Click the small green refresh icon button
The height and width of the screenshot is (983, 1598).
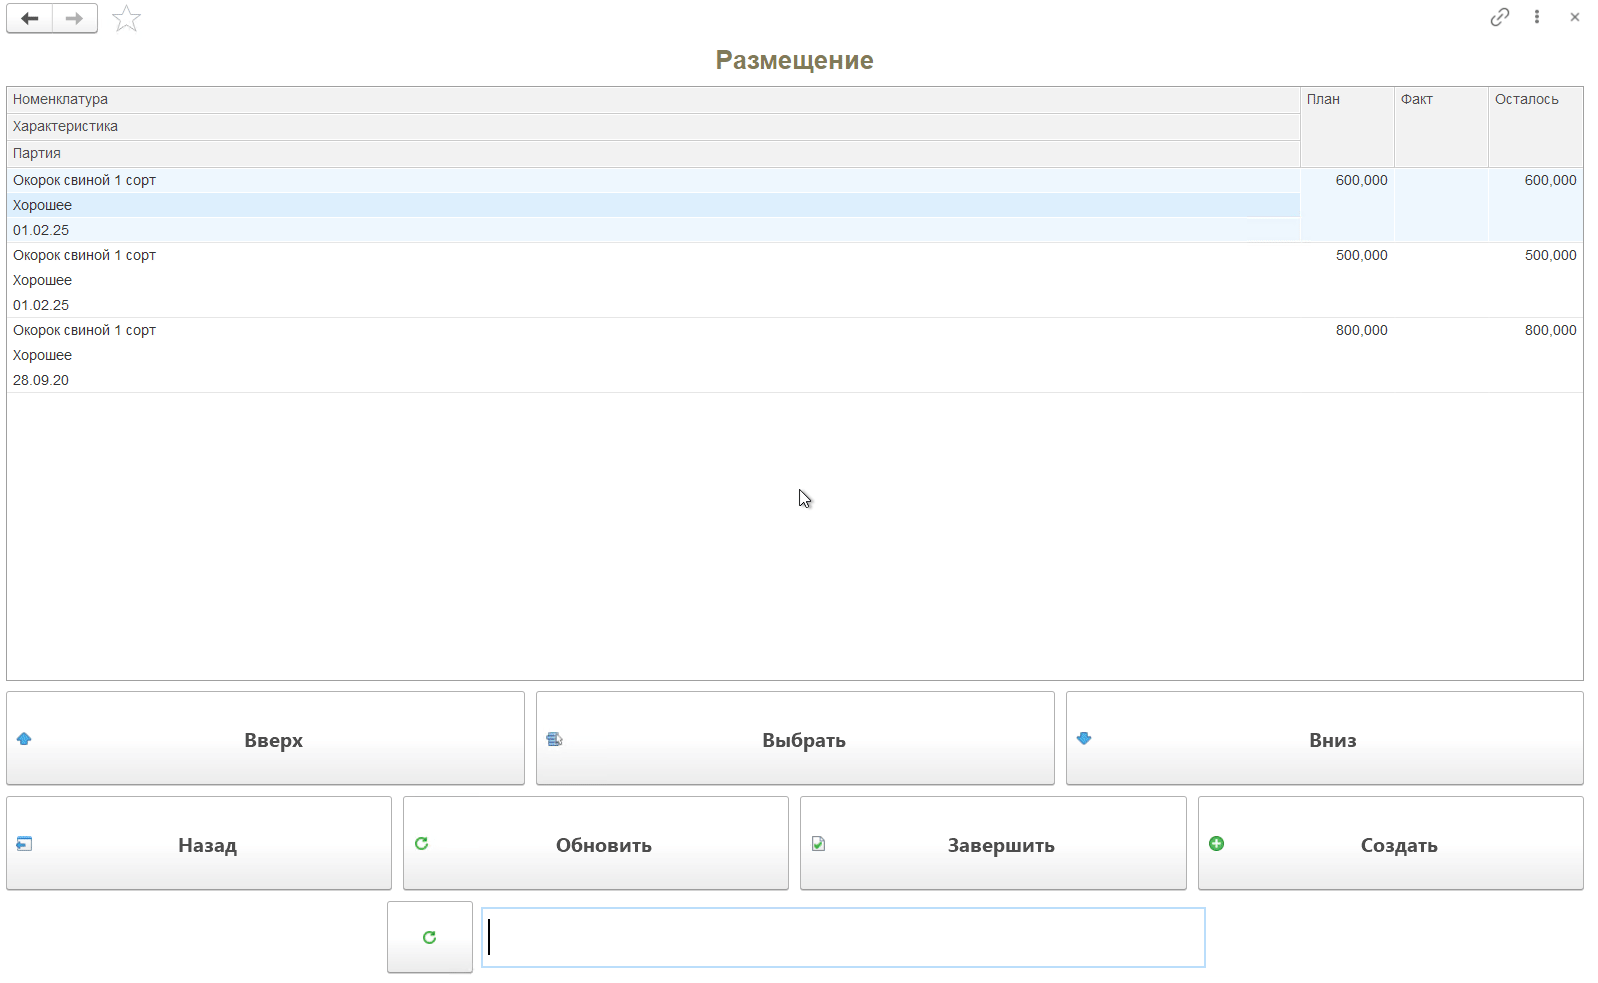click(x=429, y=937)
